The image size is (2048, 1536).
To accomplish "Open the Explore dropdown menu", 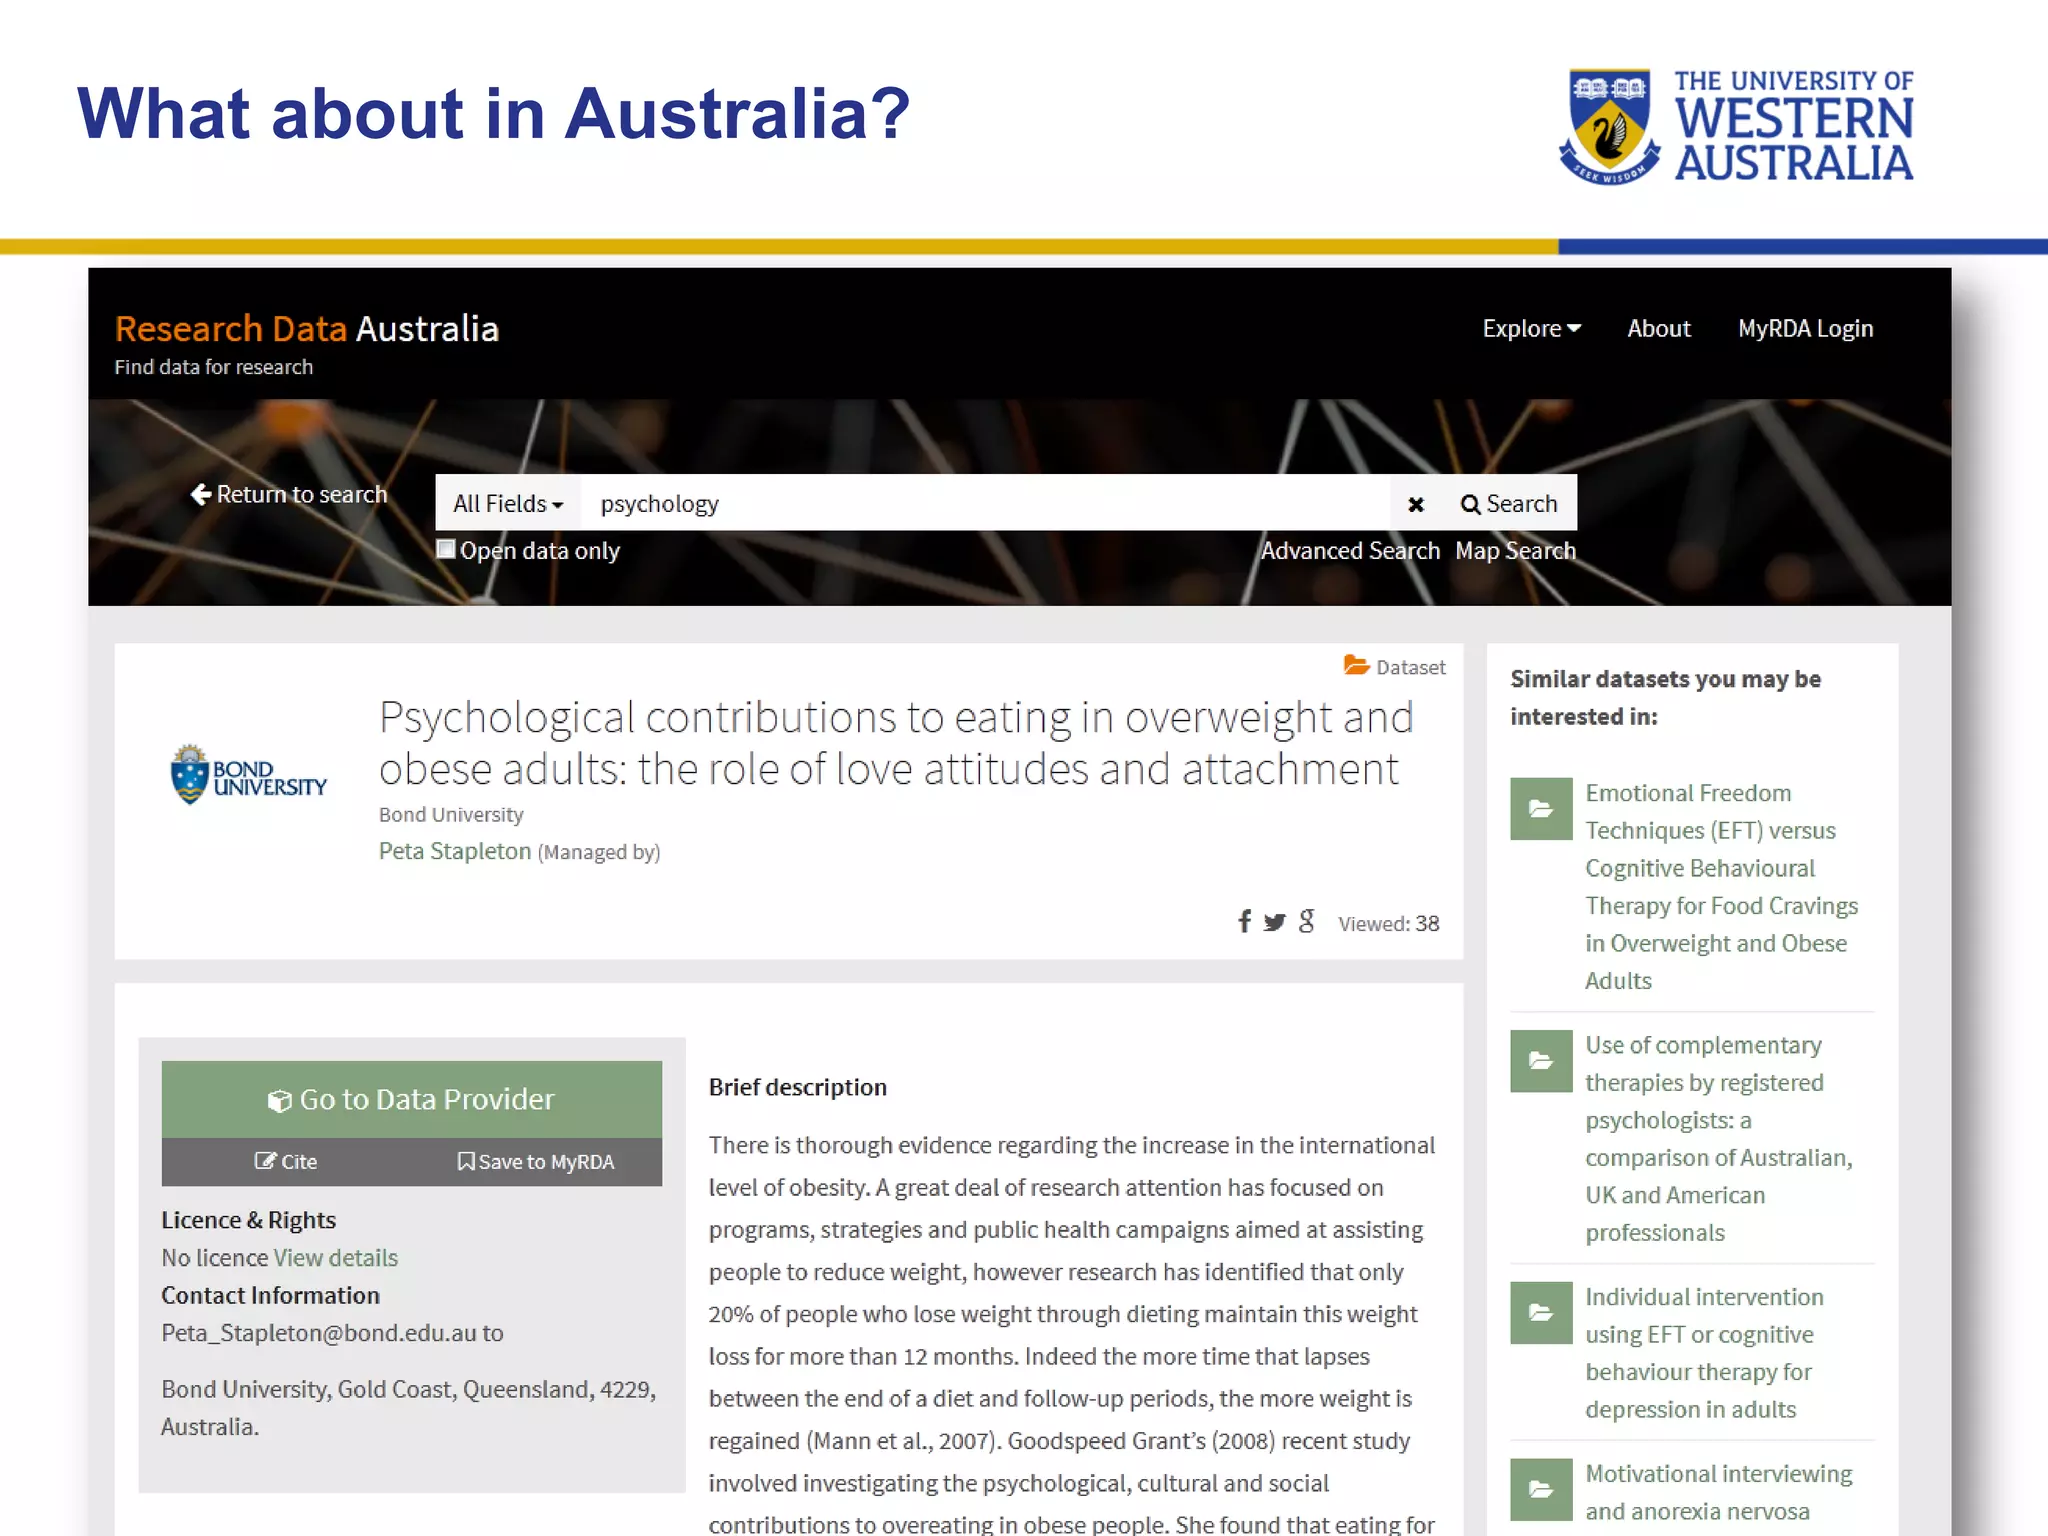I will (x=1531, y=328).
